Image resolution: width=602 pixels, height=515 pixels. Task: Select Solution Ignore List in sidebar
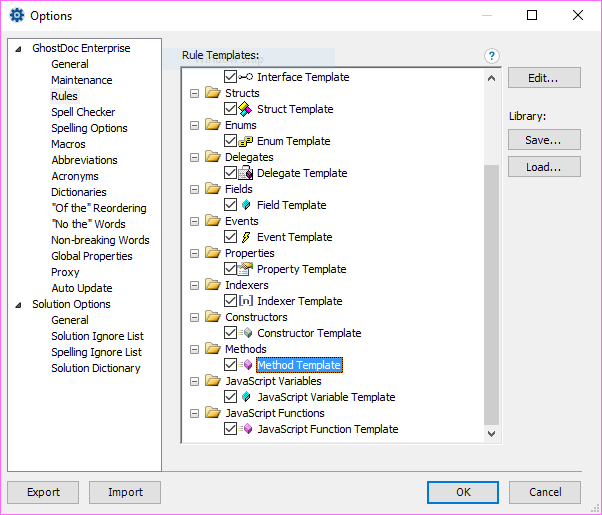(97, 336)
